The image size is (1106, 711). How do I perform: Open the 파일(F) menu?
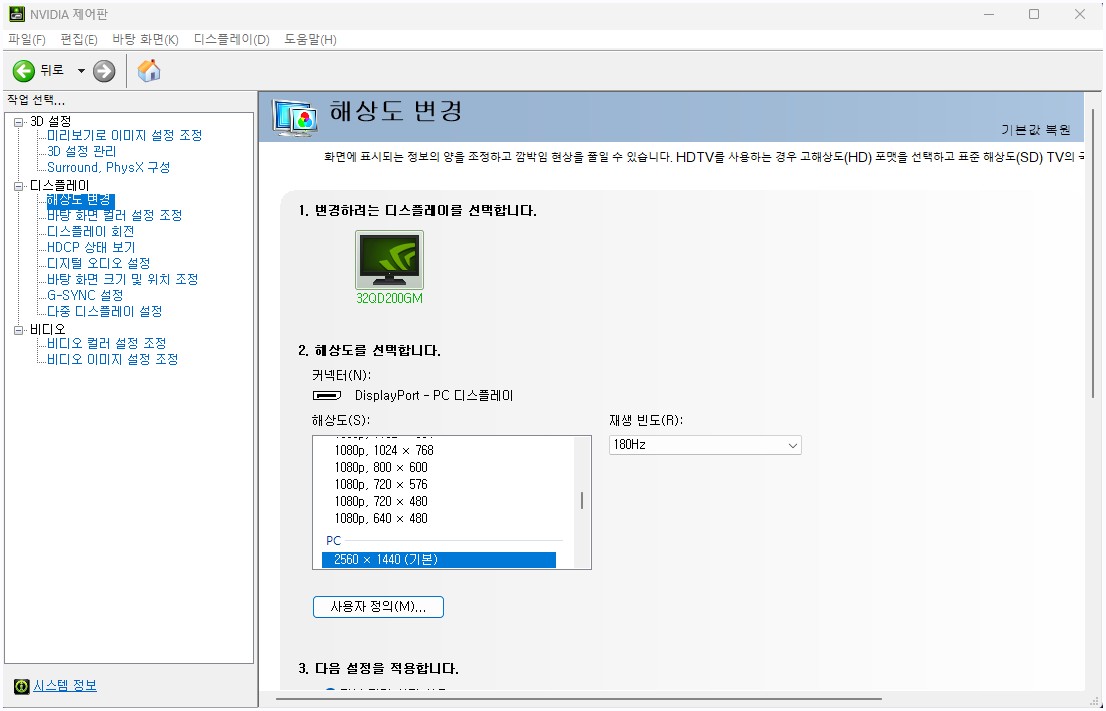coord(27,40)
